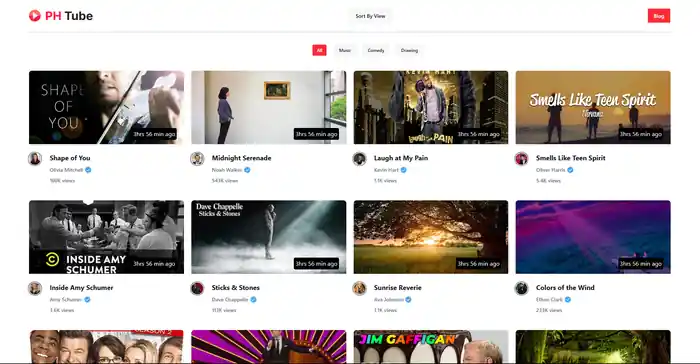700x364 pixels.
Task: Open Noah Walker's avatar beside Midnight Serenade
Action: [x=197, y=159]
